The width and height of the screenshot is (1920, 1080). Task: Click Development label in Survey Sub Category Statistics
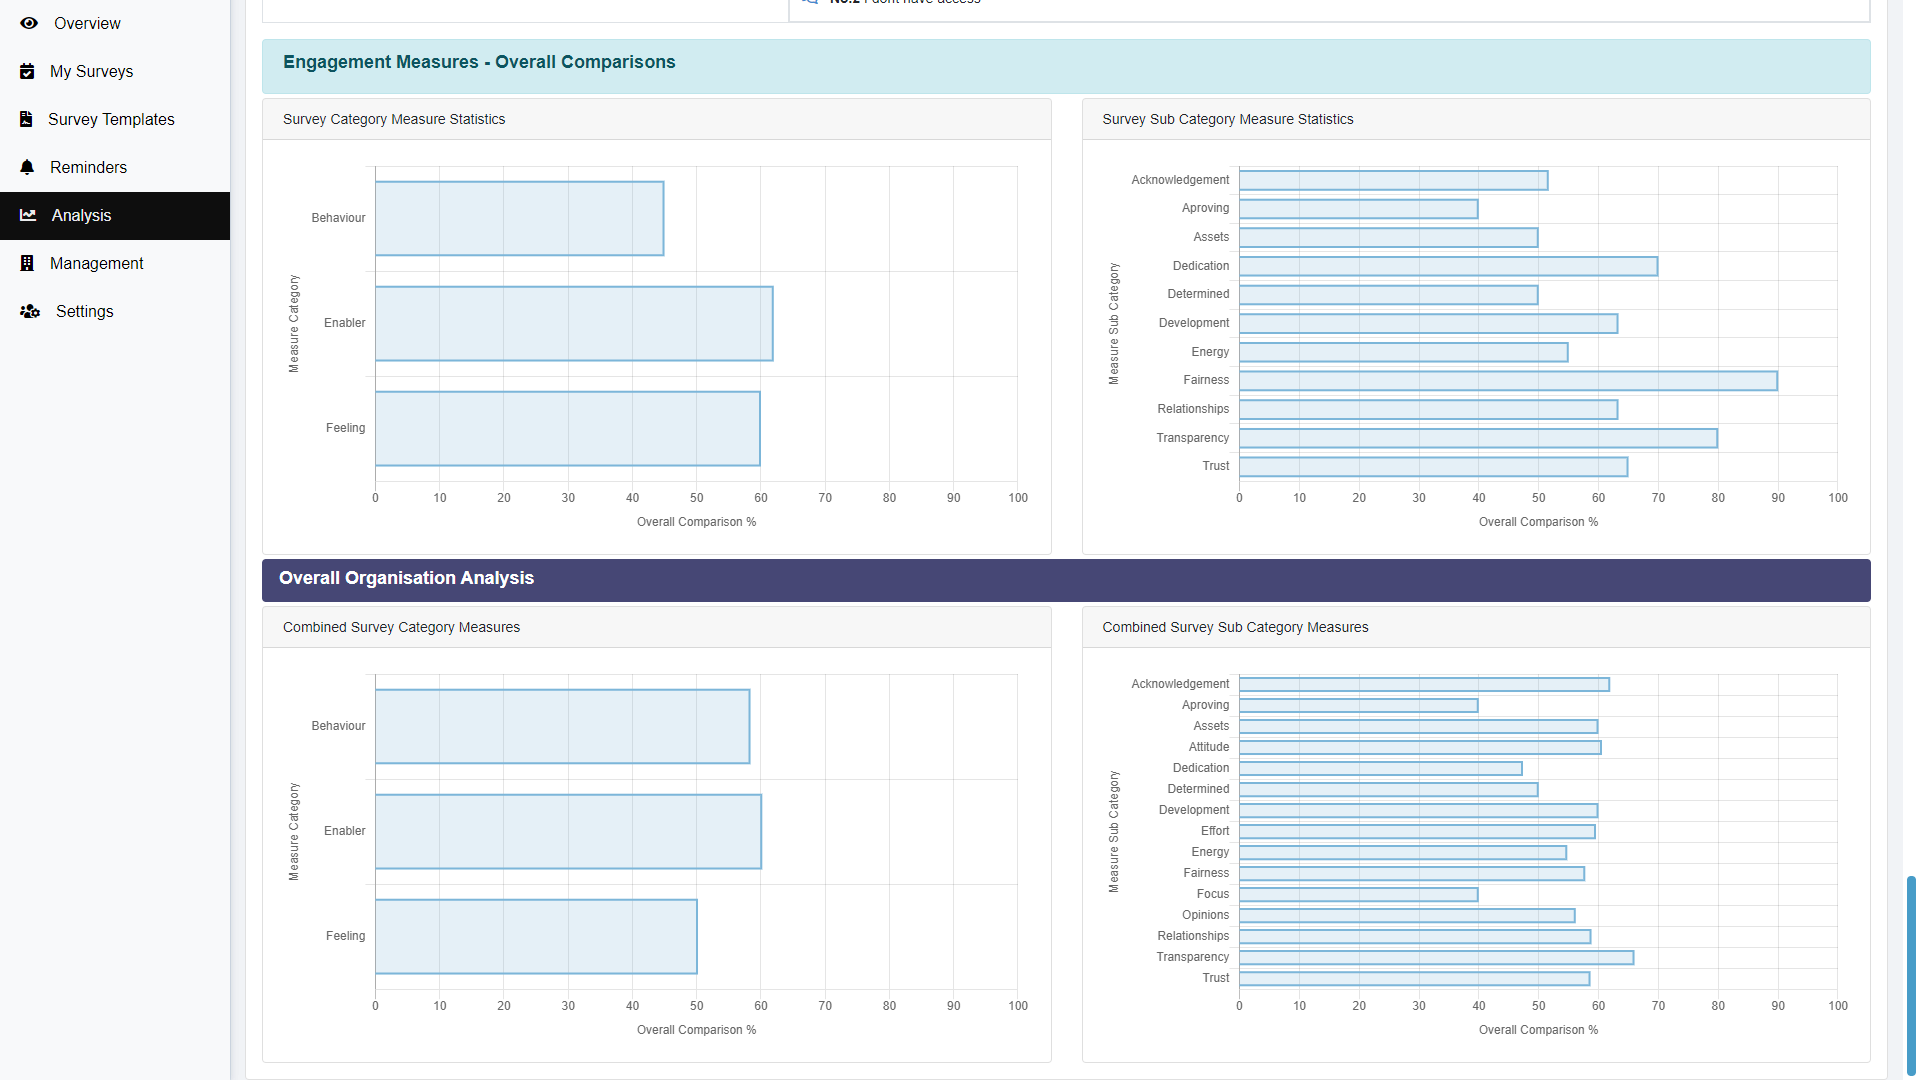pyautogui.click(x=1194, y=323)
